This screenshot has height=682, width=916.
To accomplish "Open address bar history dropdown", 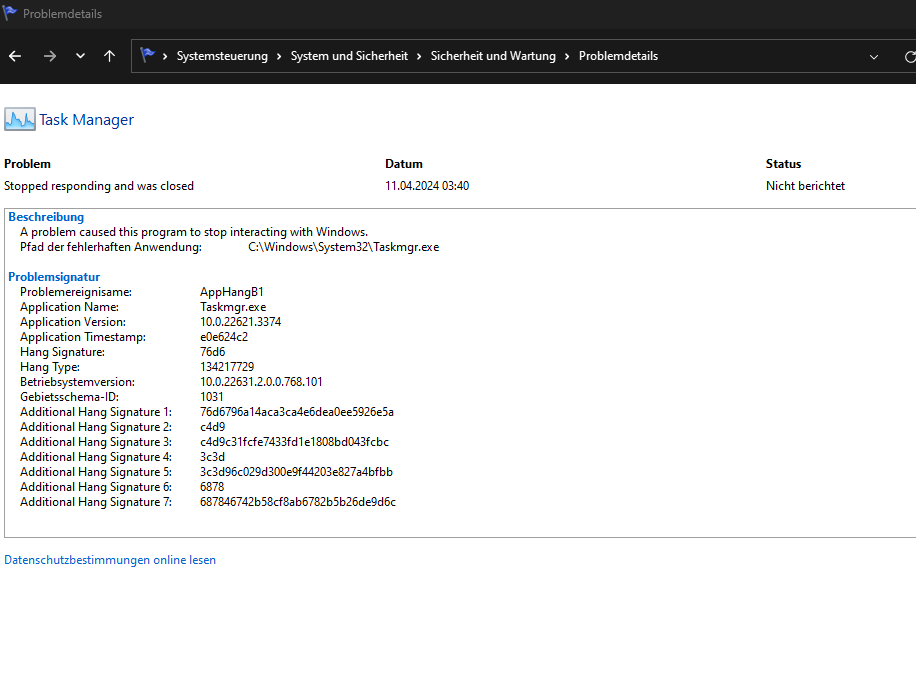I will click(x=874, y=57).
